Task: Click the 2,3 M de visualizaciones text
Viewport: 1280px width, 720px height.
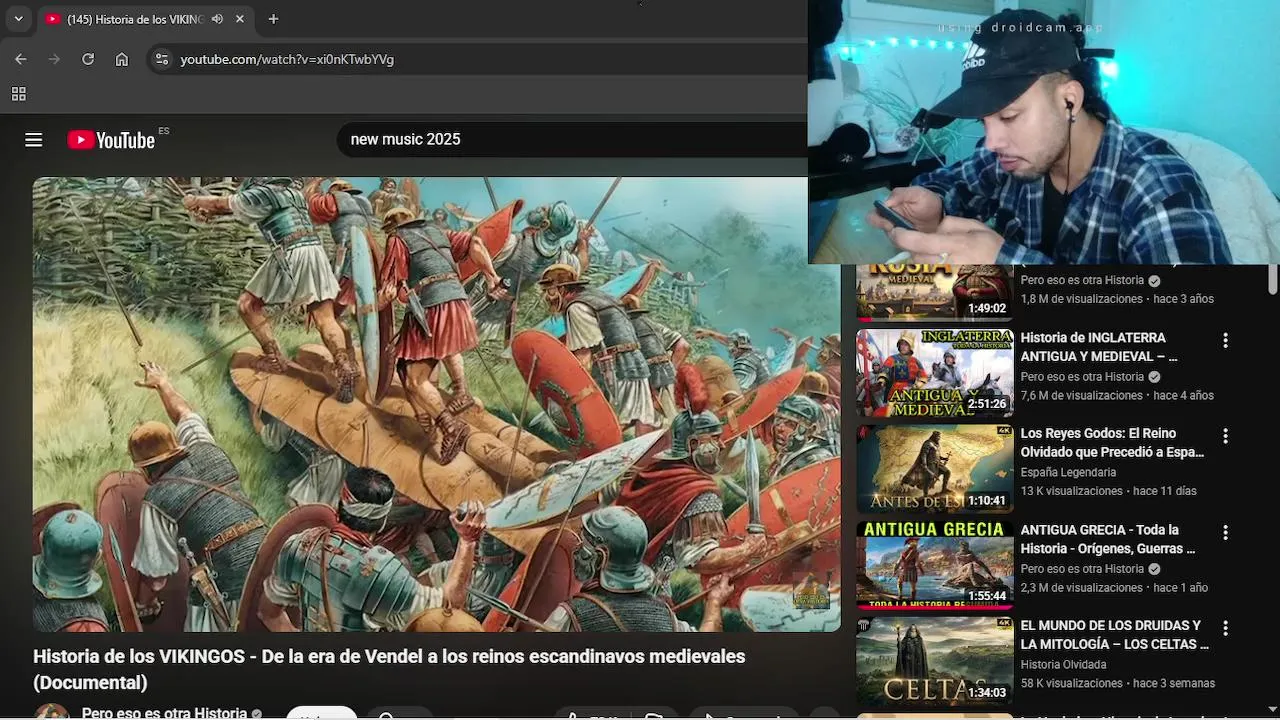Action: pos(1081,588)
